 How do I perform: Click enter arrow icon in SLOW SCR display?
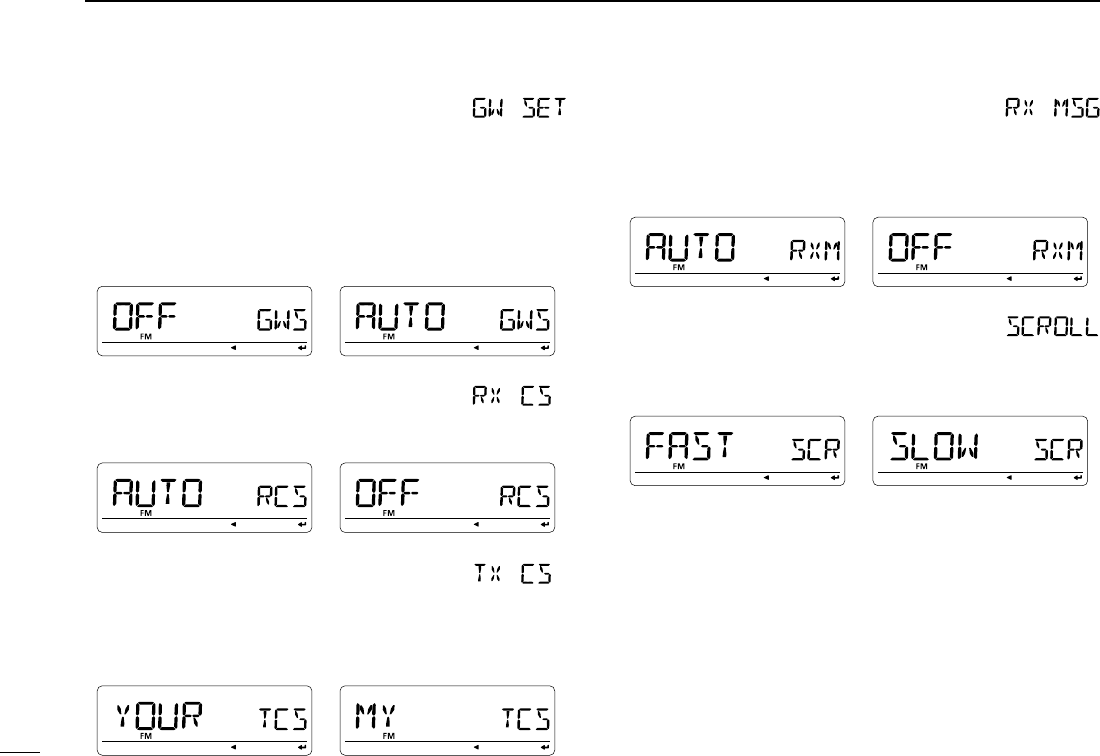point(1078,478)
